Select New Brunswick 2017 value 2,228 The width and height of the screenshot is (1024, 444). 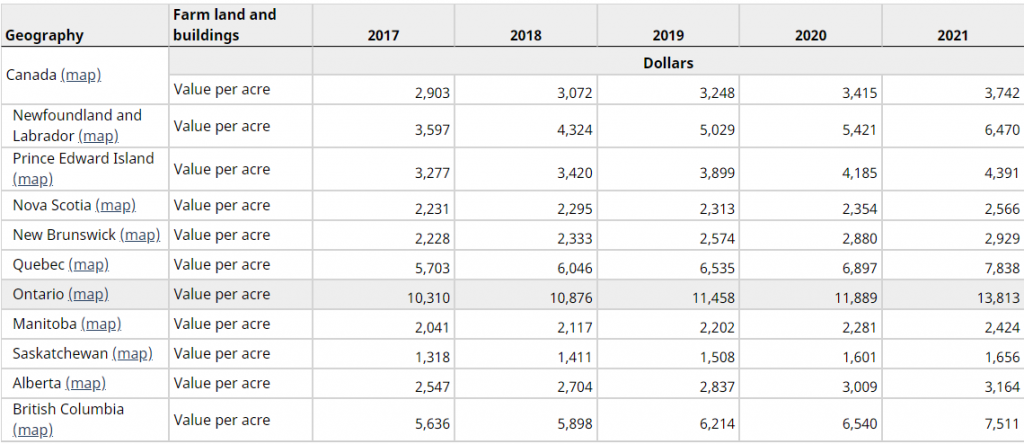click(432, 239)
